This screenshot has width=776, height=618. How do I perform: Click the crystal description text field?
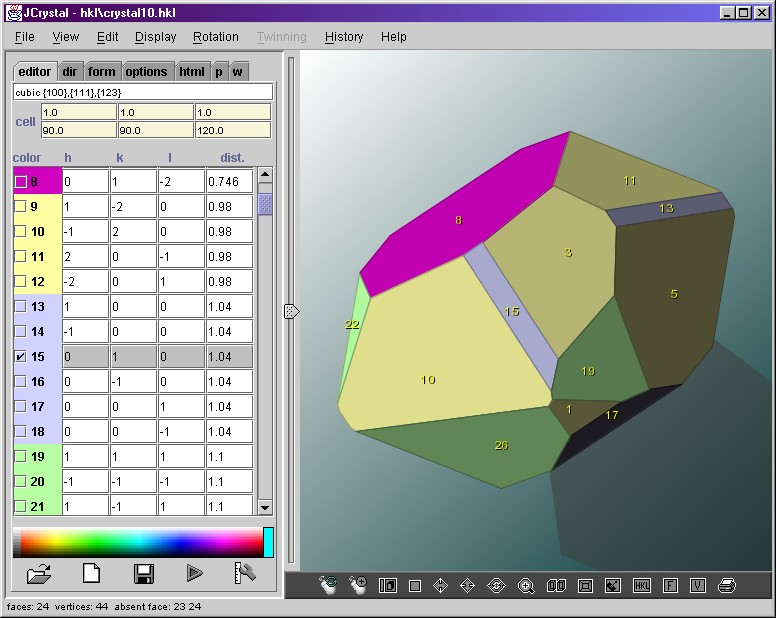click(143, 93)
